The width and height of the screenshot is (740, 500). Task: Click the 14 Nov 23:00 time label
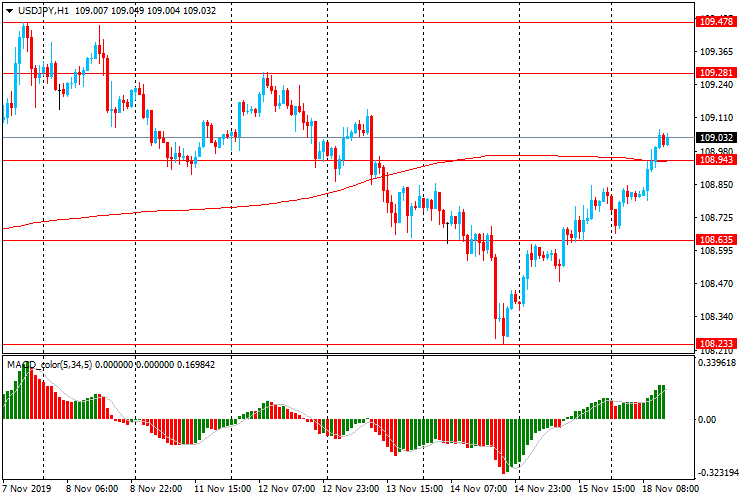point(545,489)
